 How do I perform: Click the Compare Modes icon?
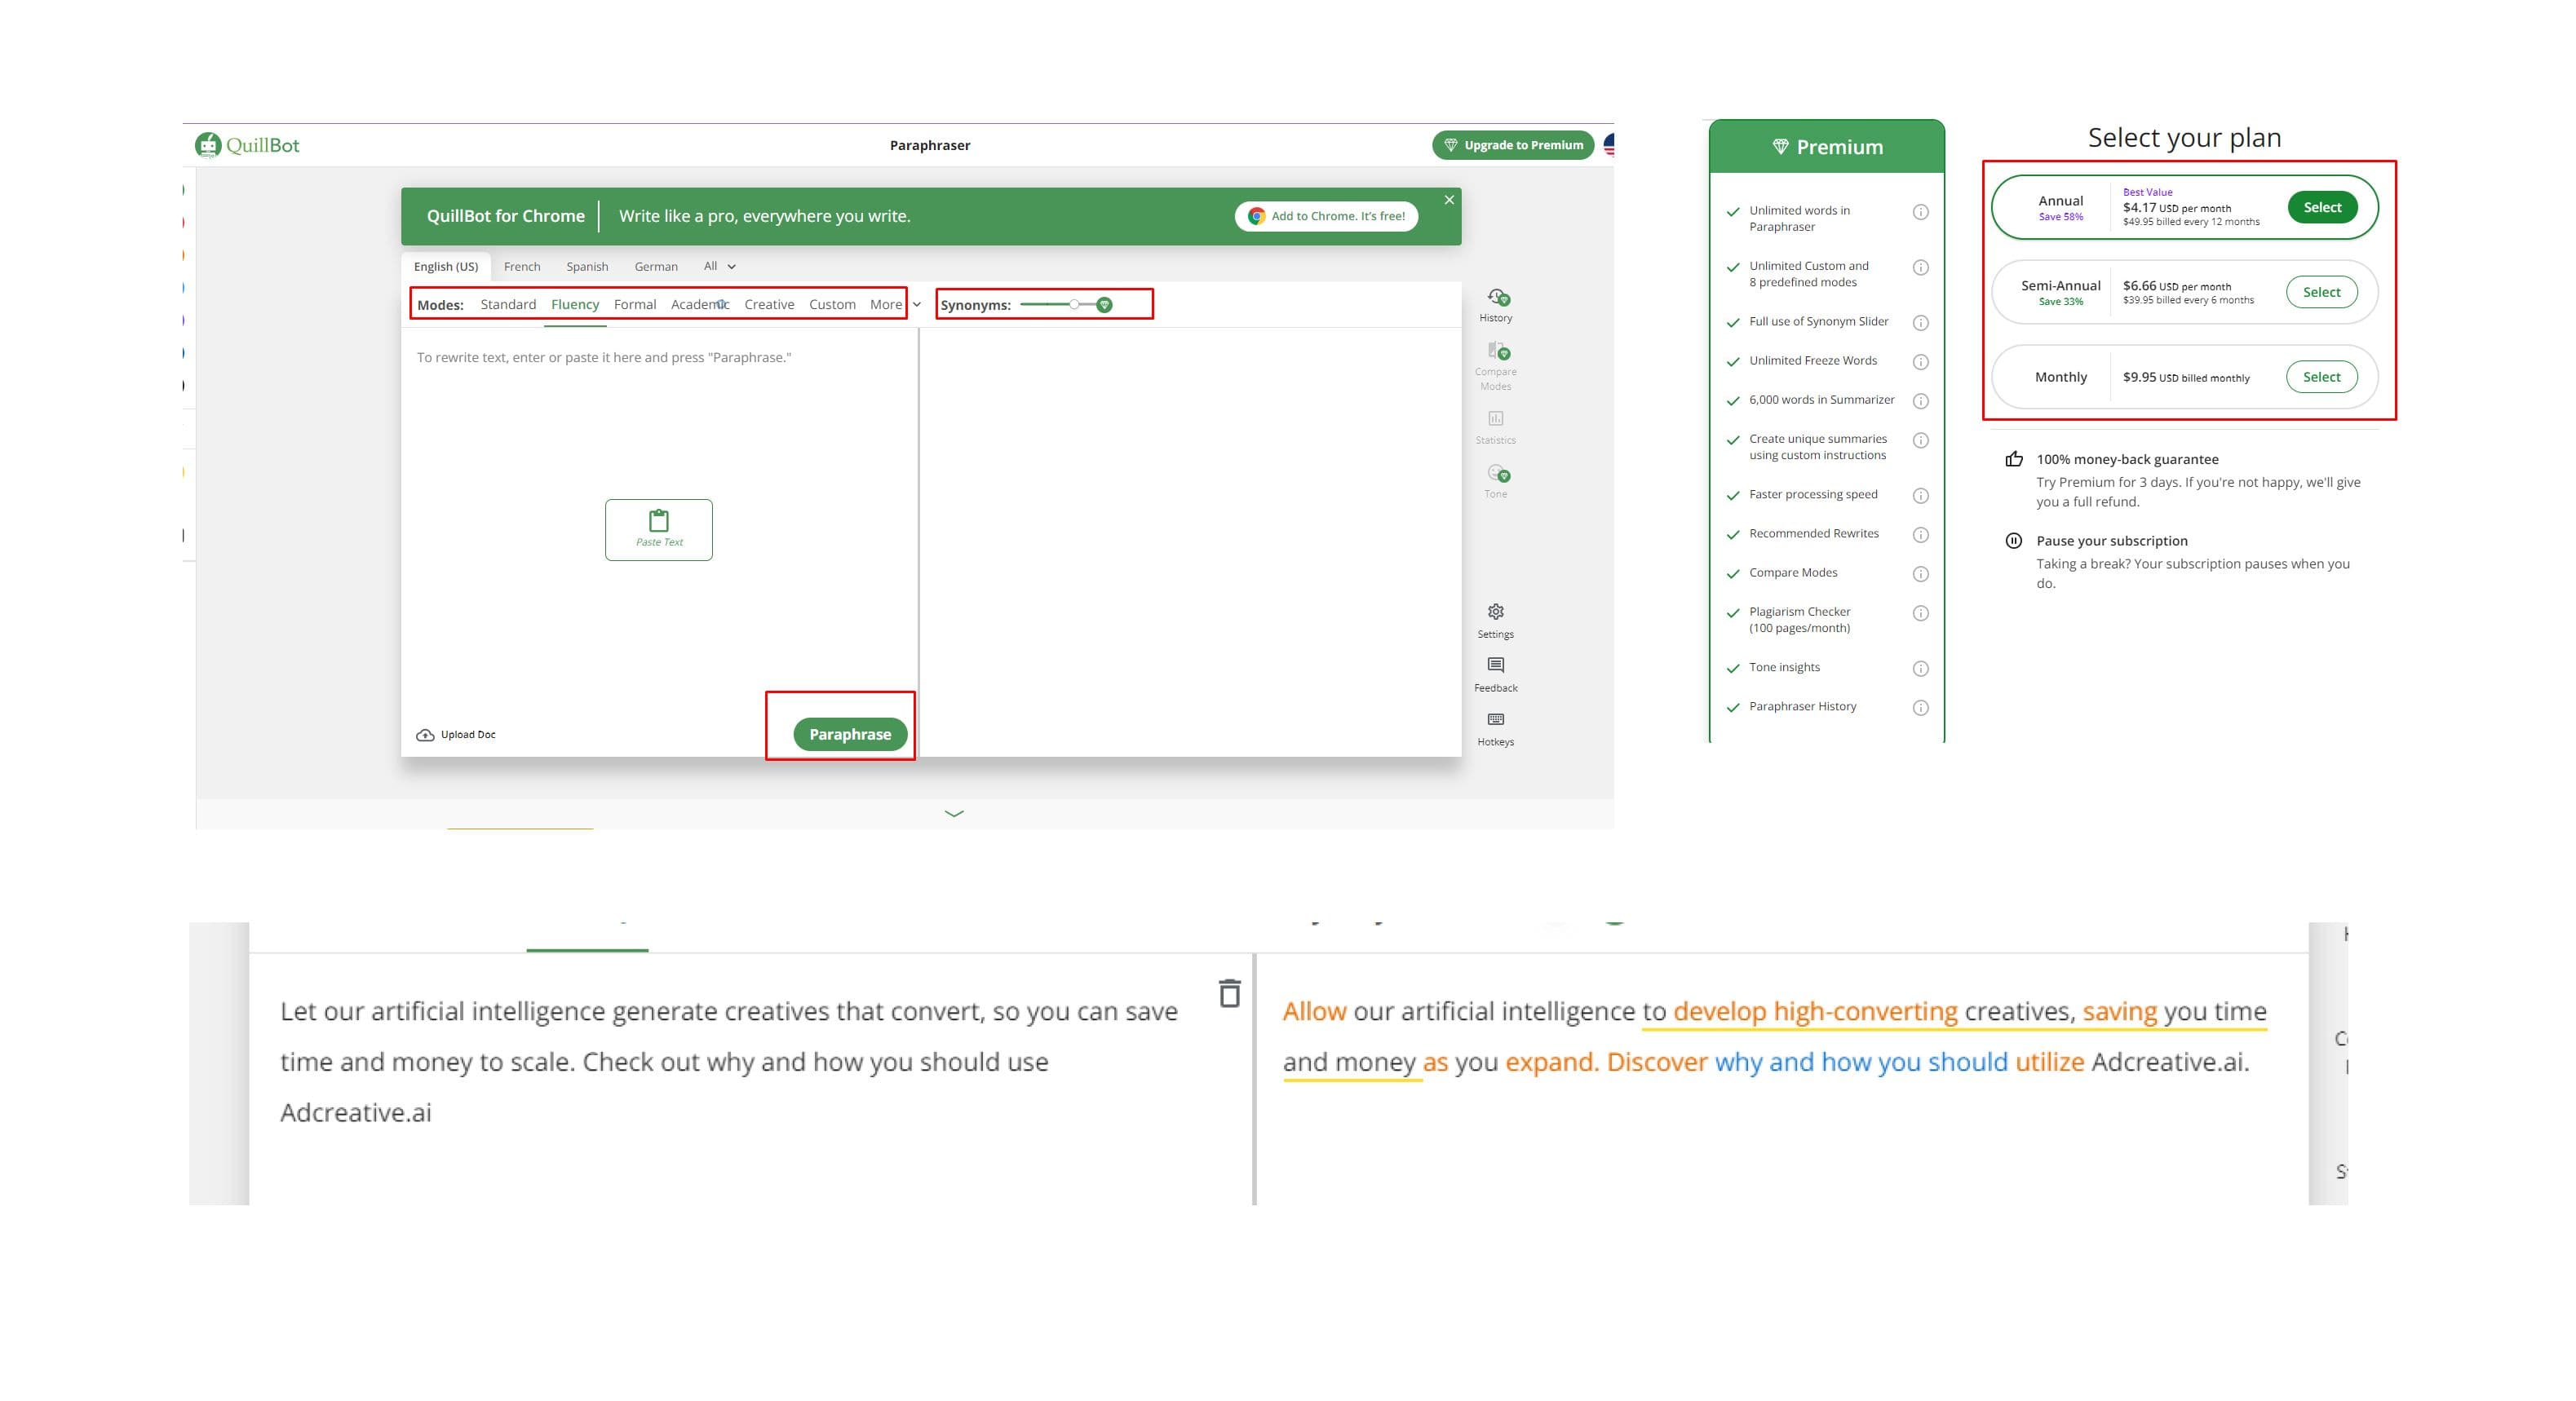1497,351
